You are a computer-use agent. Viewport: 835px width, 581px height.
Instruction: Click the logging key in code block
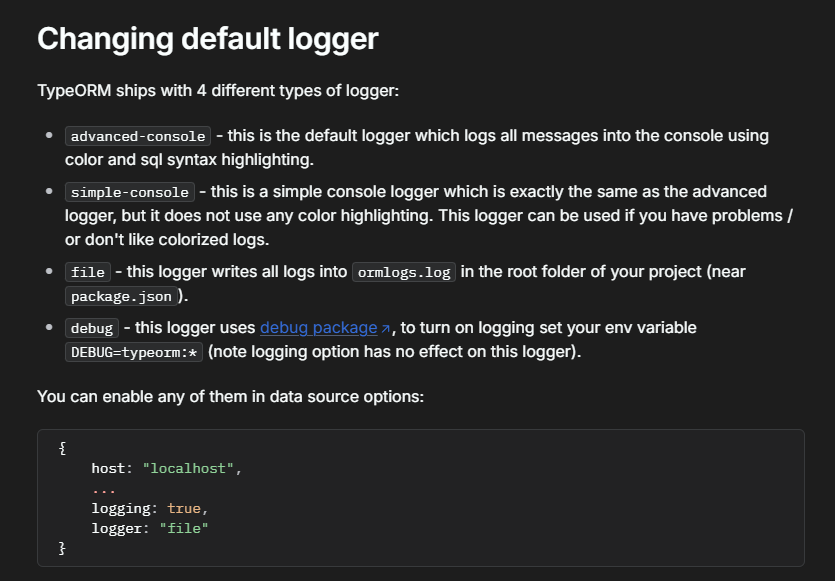121,508
